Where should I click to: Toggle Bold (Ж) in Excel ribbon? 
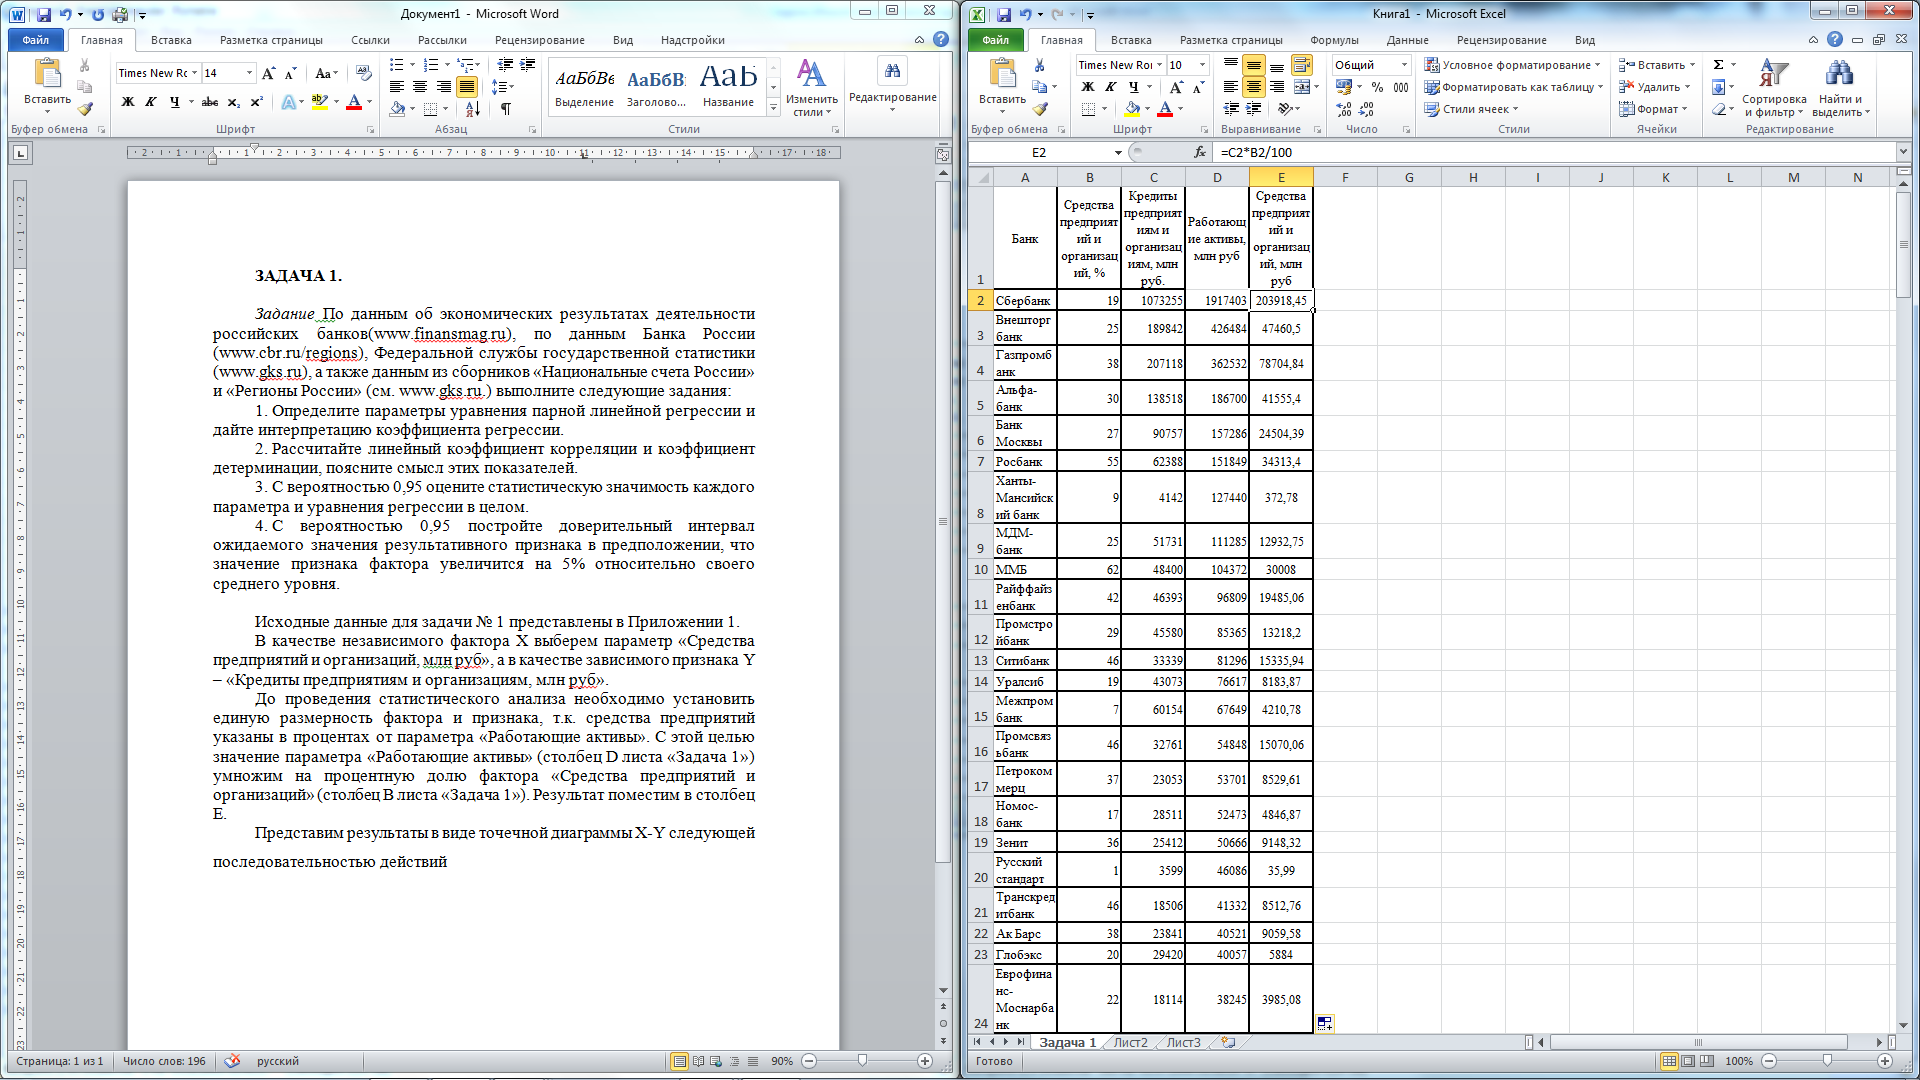1088,87
